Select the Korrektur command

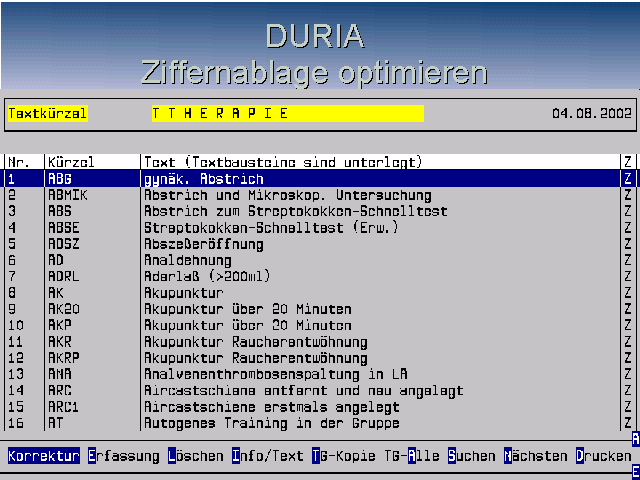coord(44,456)
